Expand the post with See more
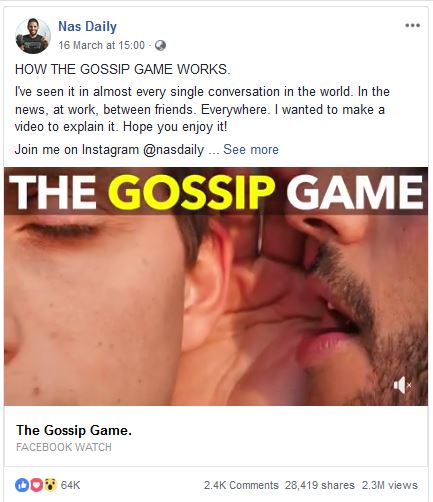The image size is (433, 502). click(x=251, y=149)
